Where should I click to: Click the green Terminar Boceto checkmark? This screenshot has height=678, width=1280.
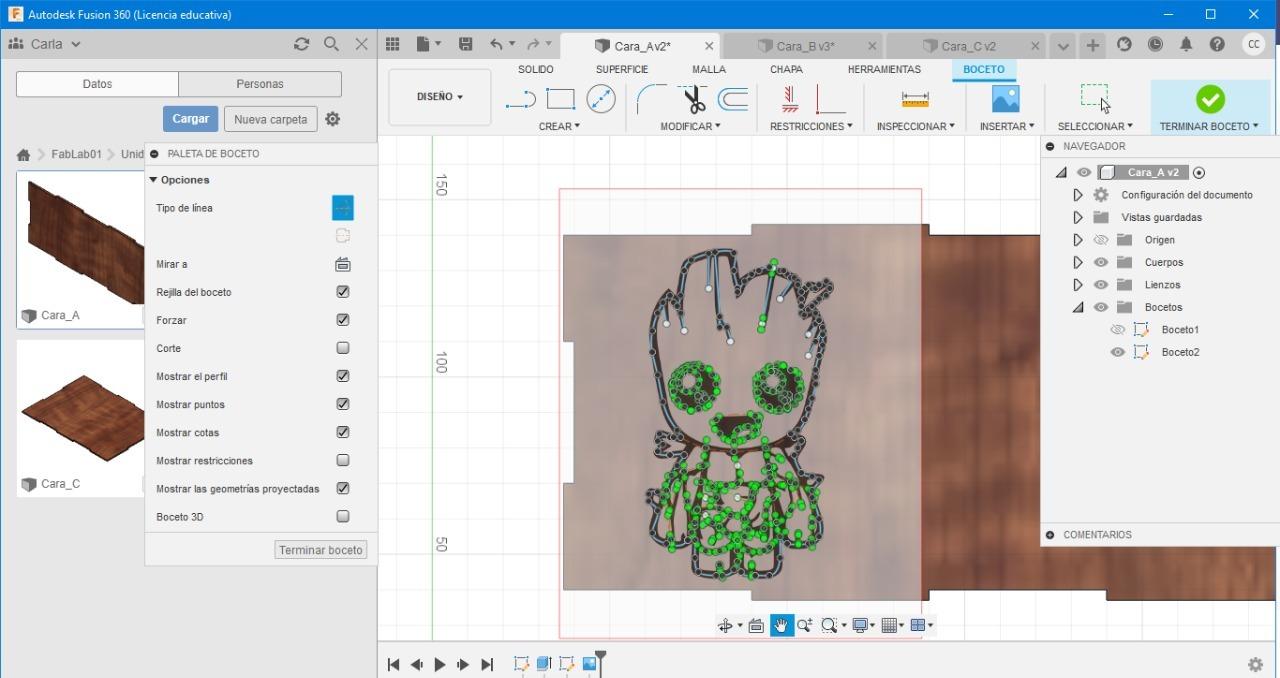tap(1210, 98)
